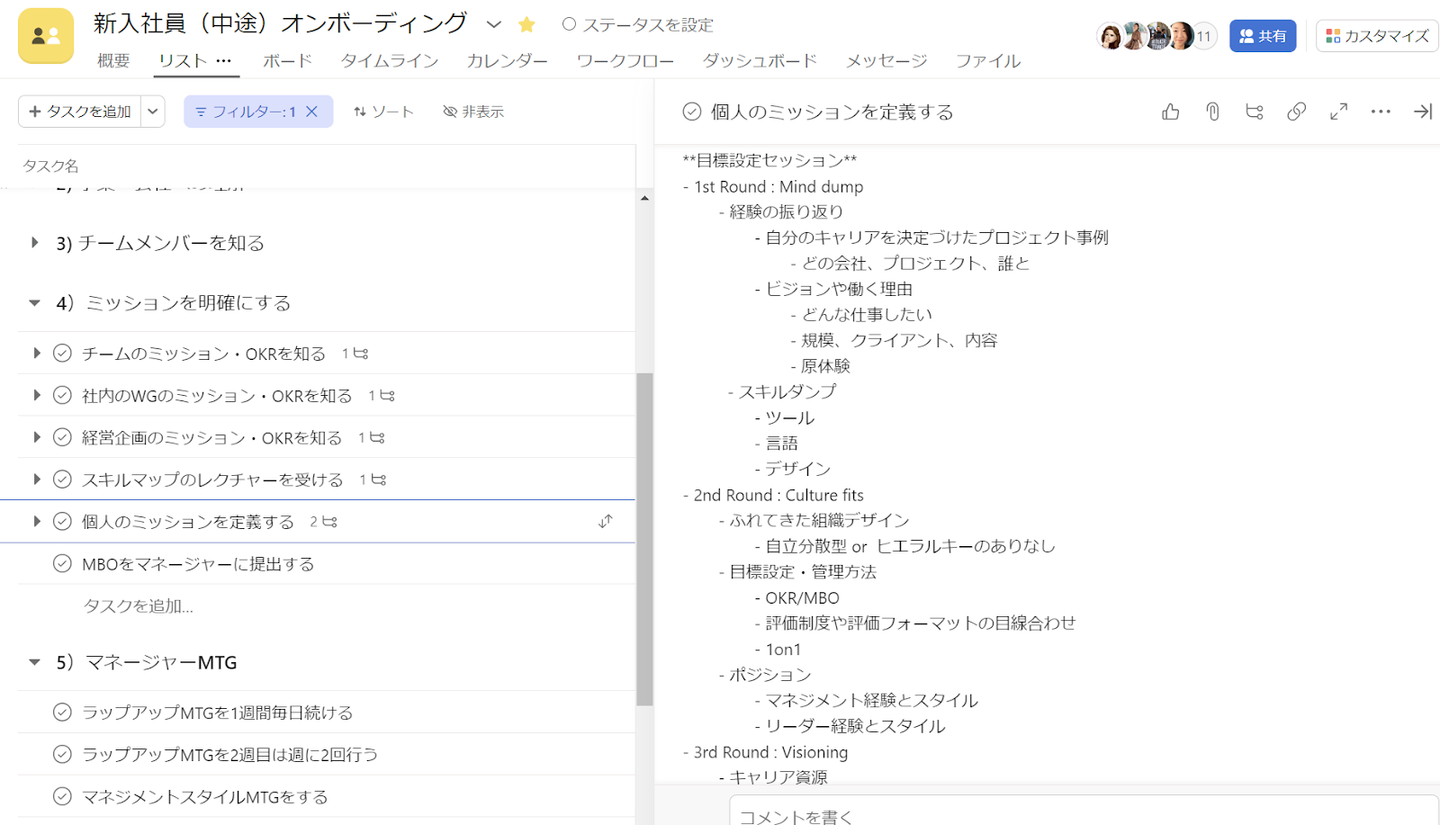Screen dimensions: 1440x825
Task: Open the three-dot more actions menu
Action: click(x=1381, y=112)
